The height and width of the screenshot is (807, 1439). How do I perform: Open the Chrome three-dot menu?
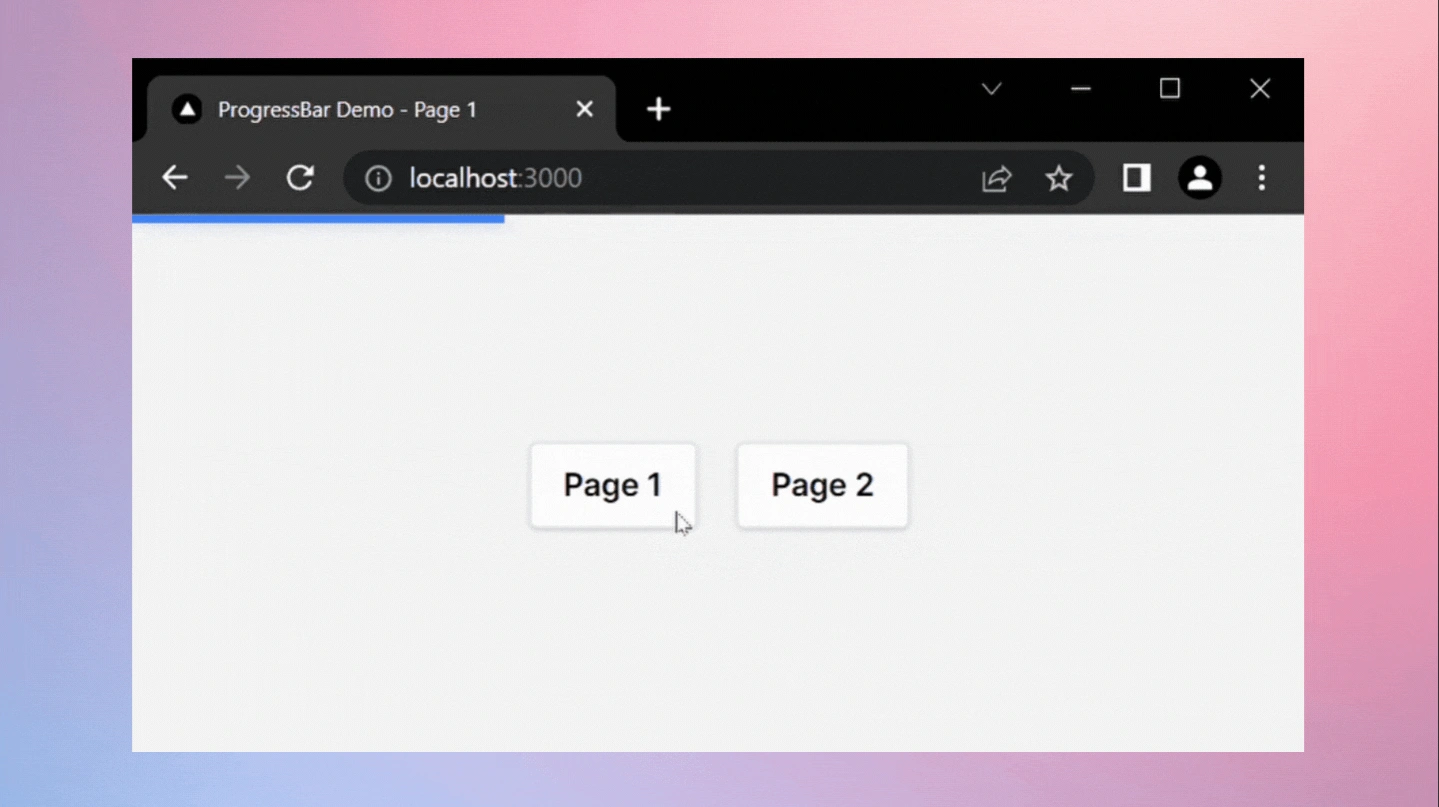coord(1261,178)
